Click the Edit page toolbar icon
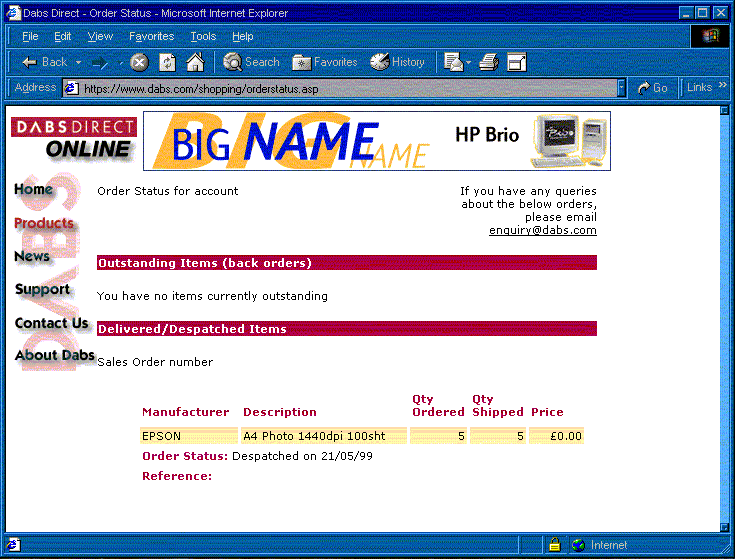The height and width of the screenshot is (559, 735). pyautogui.click(x=517, y=62)
